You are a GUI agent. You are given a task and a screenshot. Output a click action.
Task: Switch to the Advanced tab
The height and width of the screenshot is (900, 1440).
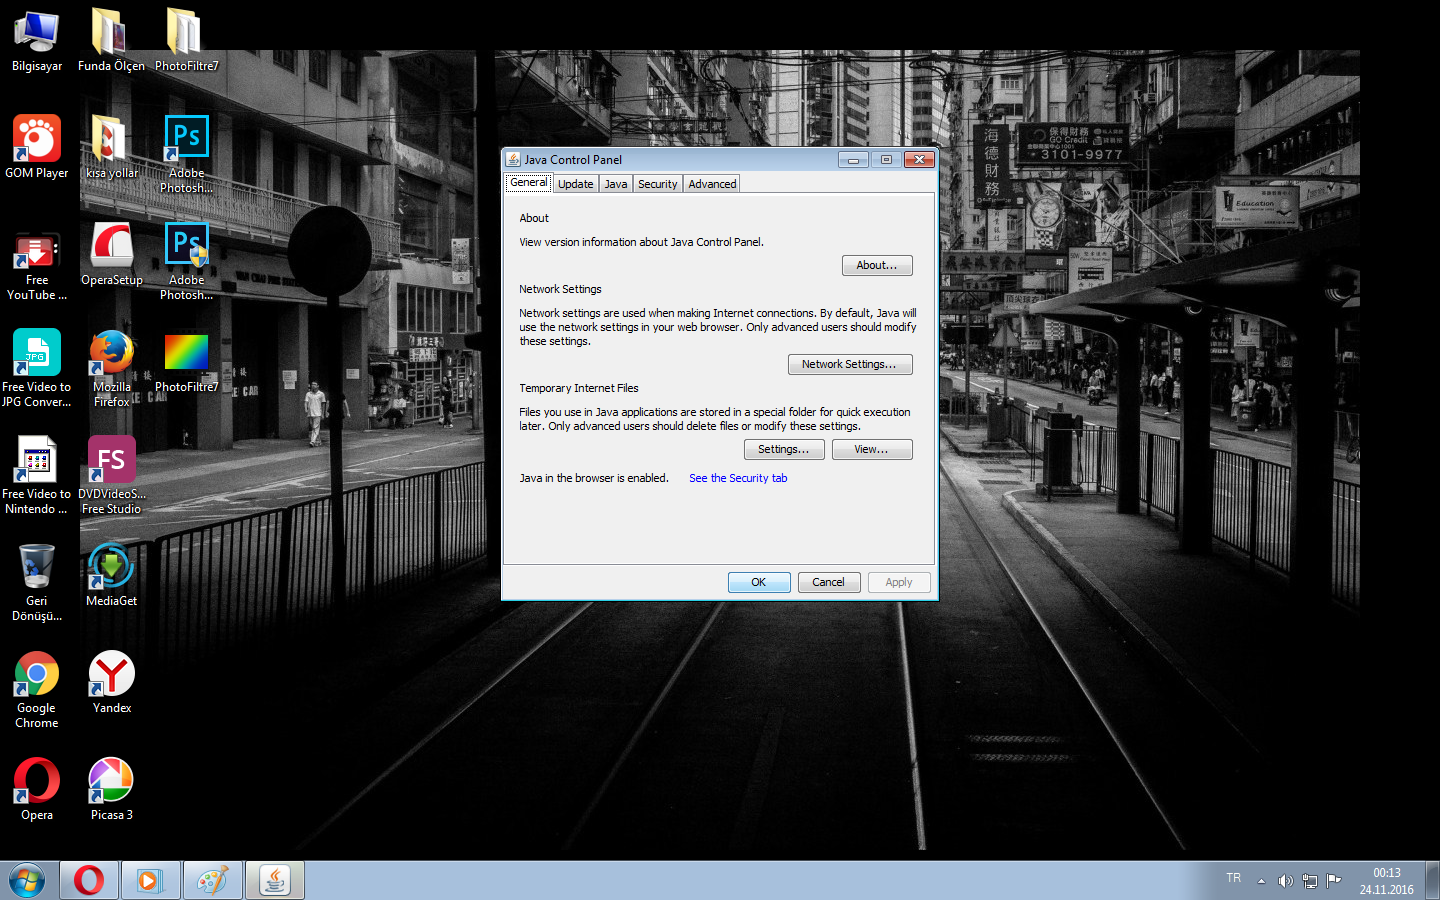pos(712,184)
